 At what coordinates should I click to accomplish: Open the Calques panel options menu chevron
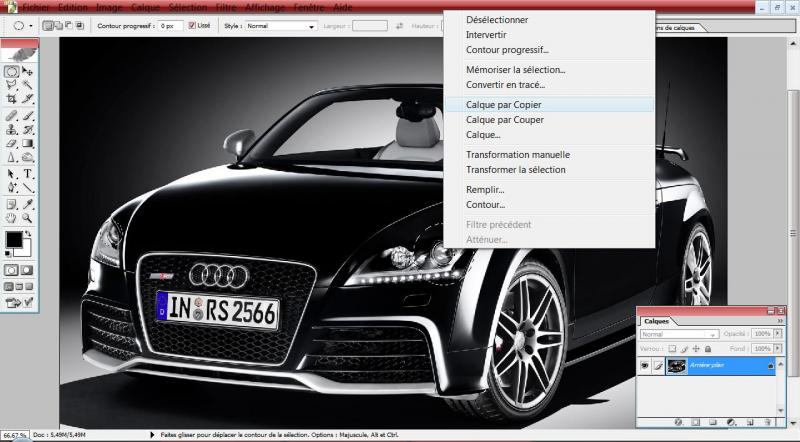780,321
